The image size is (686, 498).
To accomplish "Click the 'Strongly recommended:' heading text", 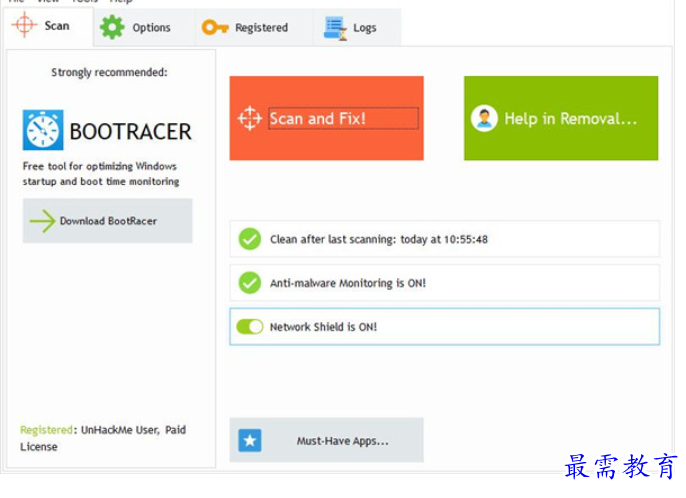I will (x=109, y=73).
